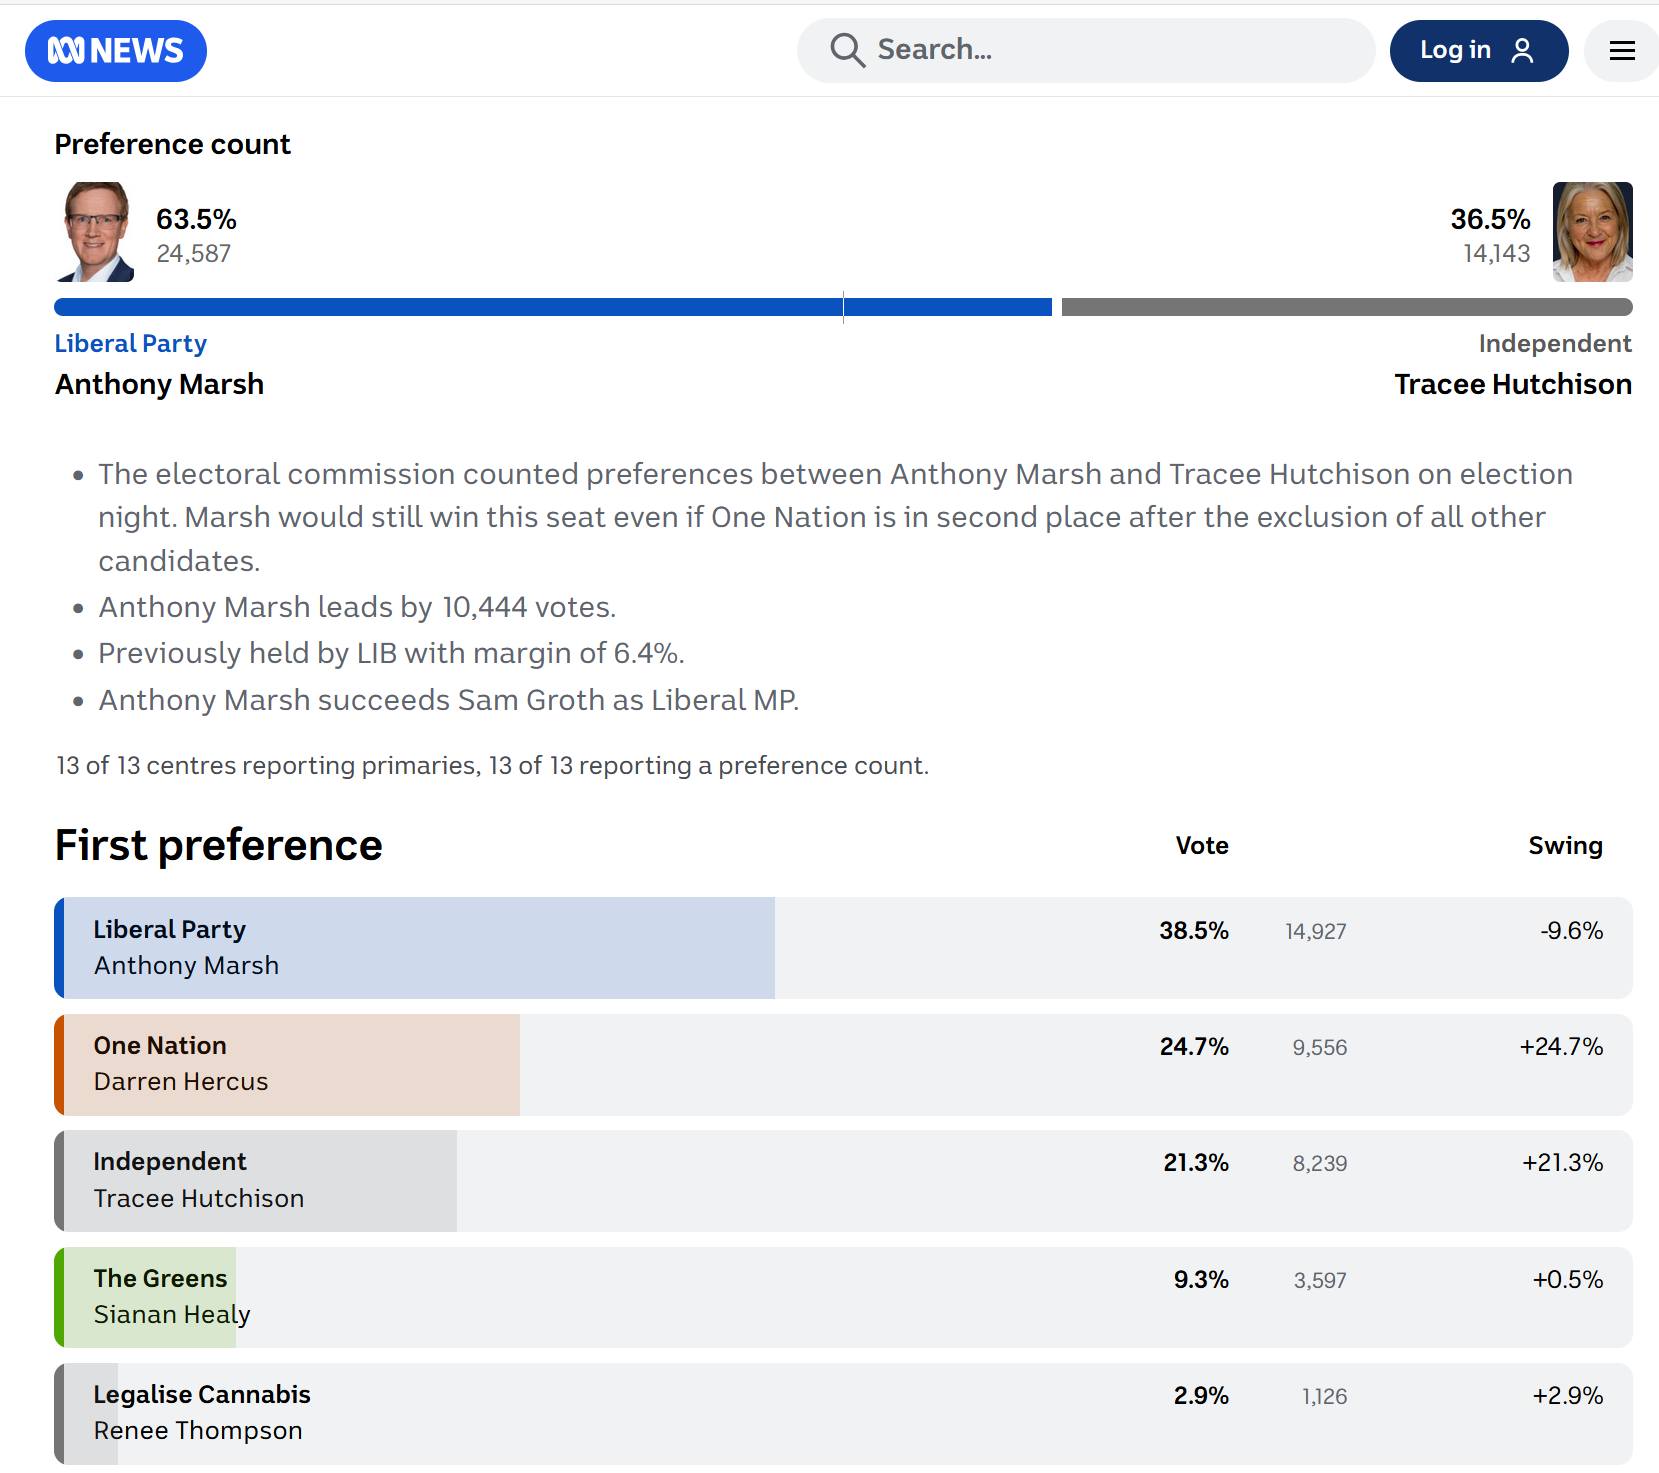Select the One Nation Darren Hercus row
Image resolution: width=1659 pixels, height=1473 pixels.
(843, 1065)
